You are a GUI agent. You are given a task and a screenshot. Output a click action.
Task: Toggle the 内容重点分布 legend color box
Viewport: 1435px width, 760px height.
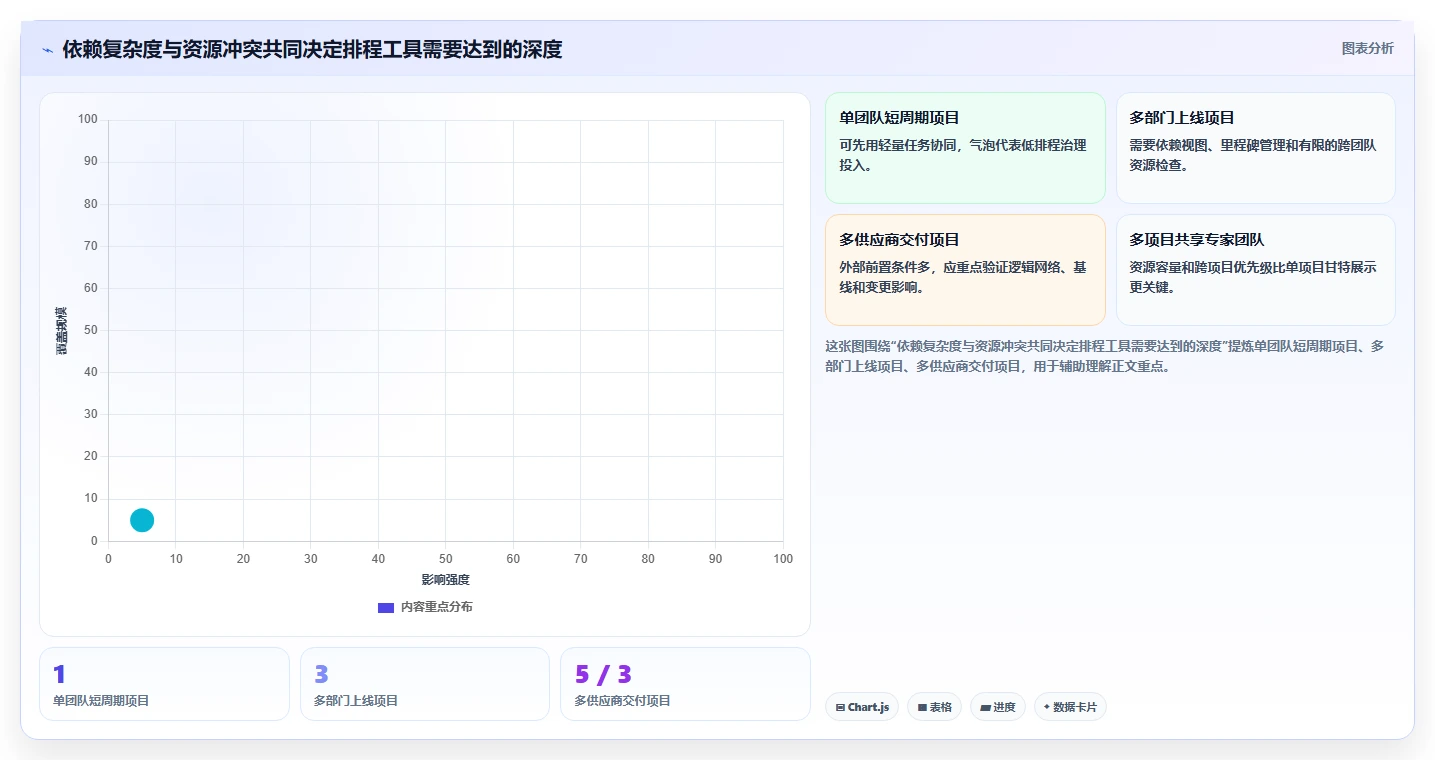click(x=386, y=607)
